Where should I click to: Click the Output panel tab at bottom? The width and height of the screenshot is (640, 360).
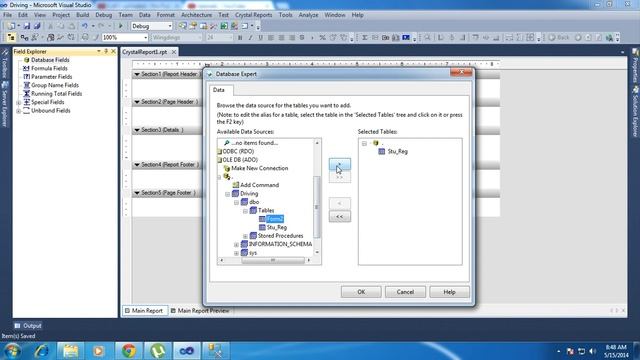(28, 326)
